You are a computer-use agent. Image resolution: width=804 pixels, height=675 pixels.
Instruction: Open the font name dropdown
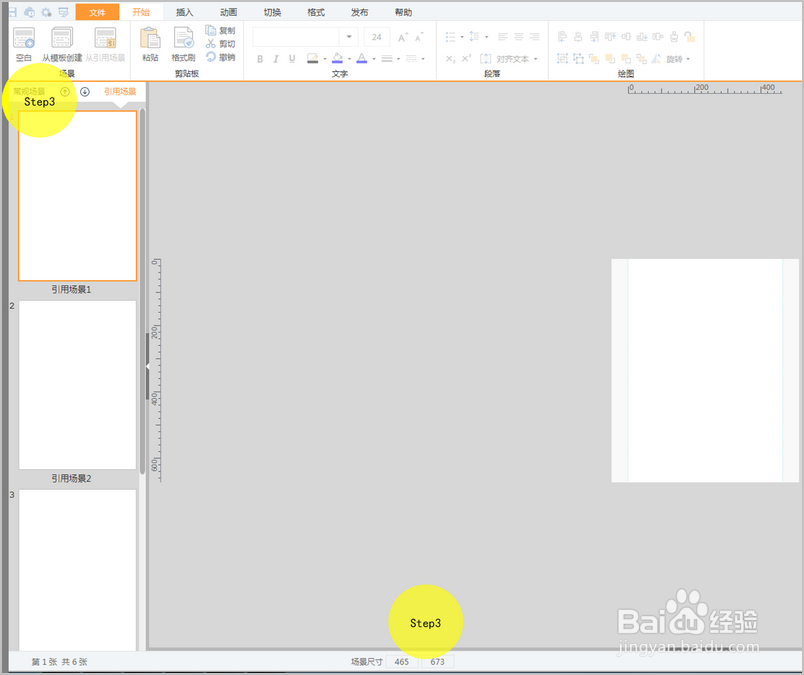[x=349, y=37]
